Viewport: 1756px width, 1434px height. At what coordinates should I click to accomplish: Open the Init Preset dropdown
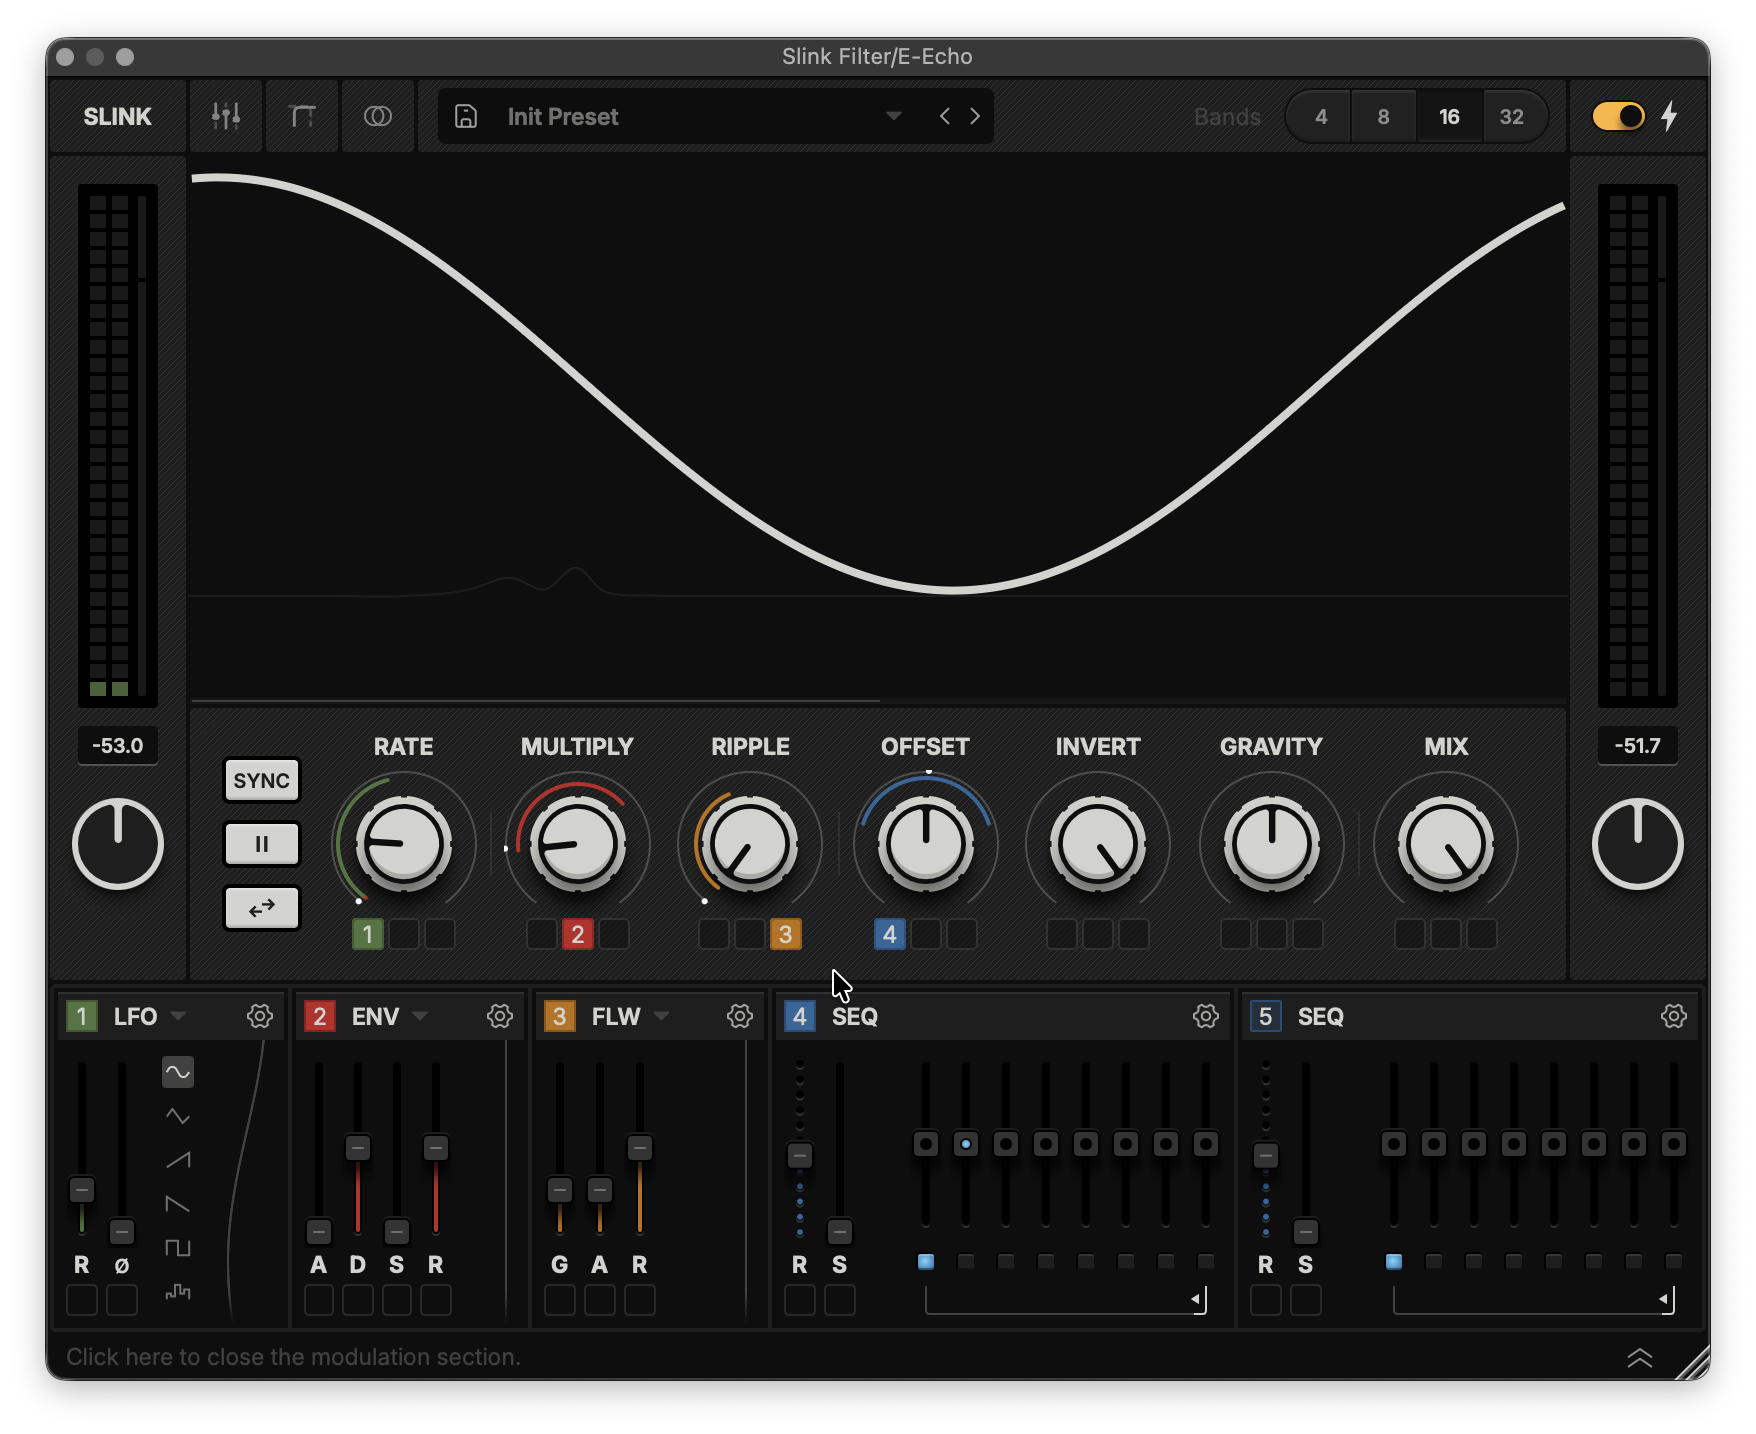893,116
